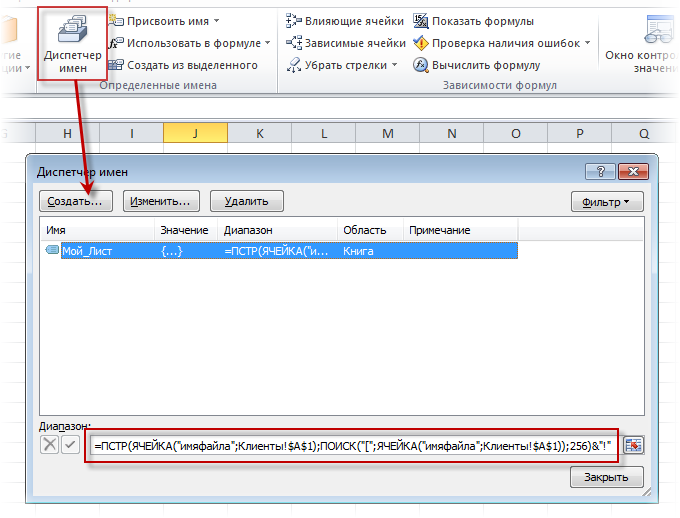
Task: Remove arrows with Убрать стрелки
Action: click(x=294, y=65)
